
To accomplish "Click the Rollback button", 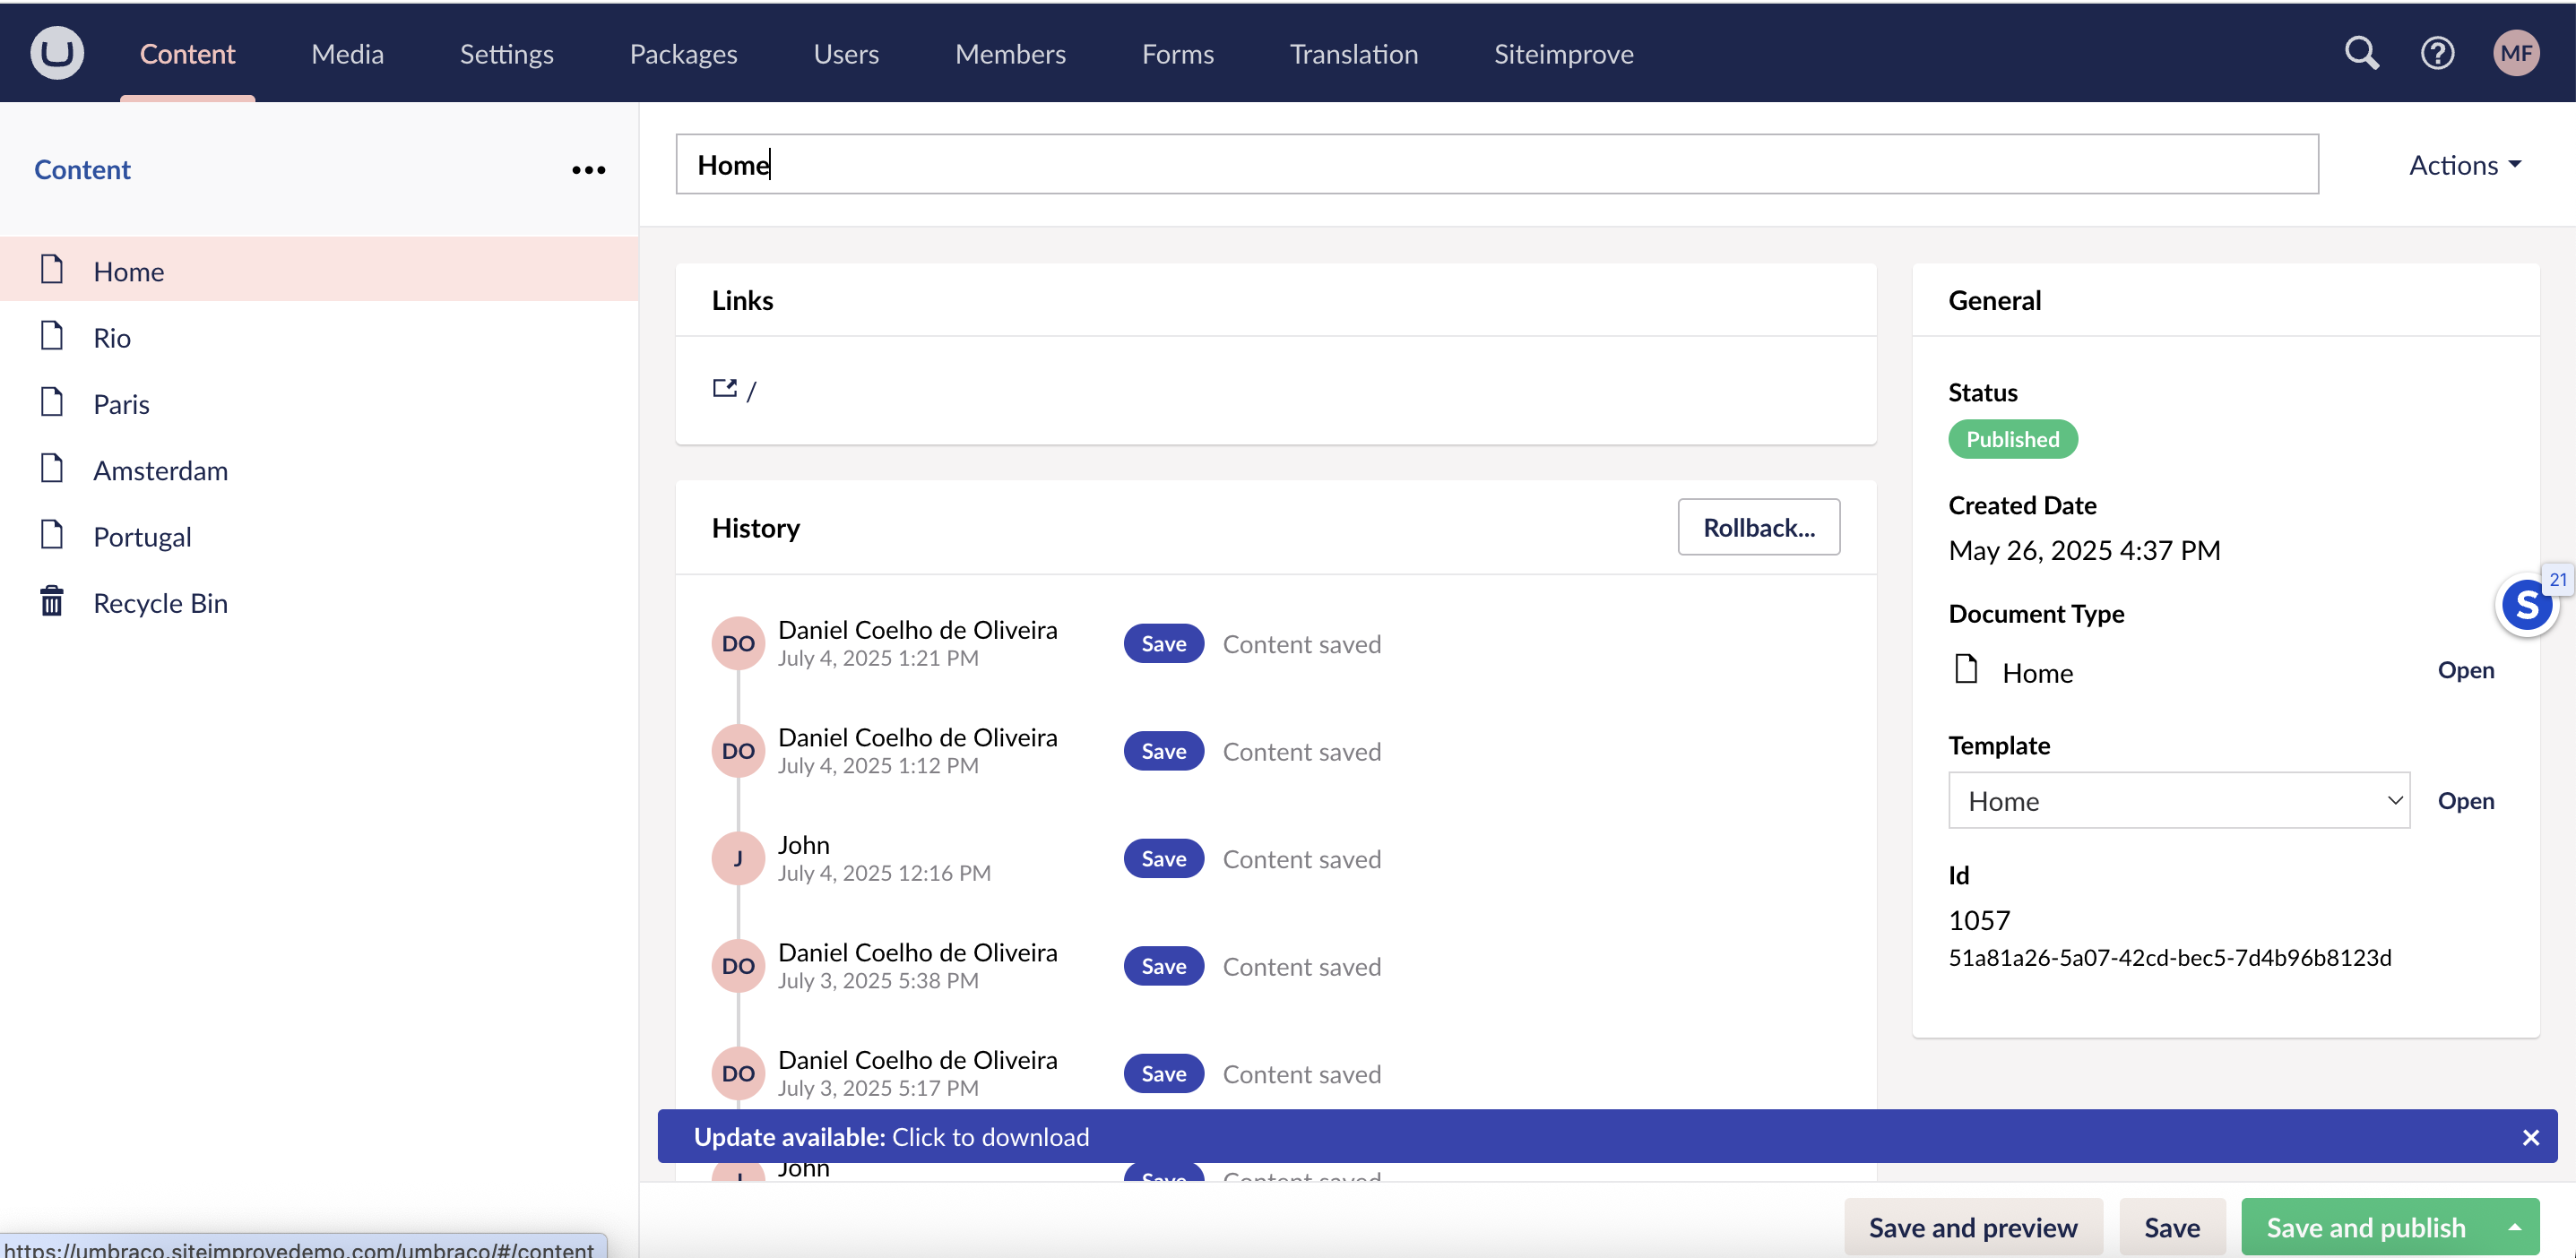I will pyautogui.click(x=1758, y=527).
